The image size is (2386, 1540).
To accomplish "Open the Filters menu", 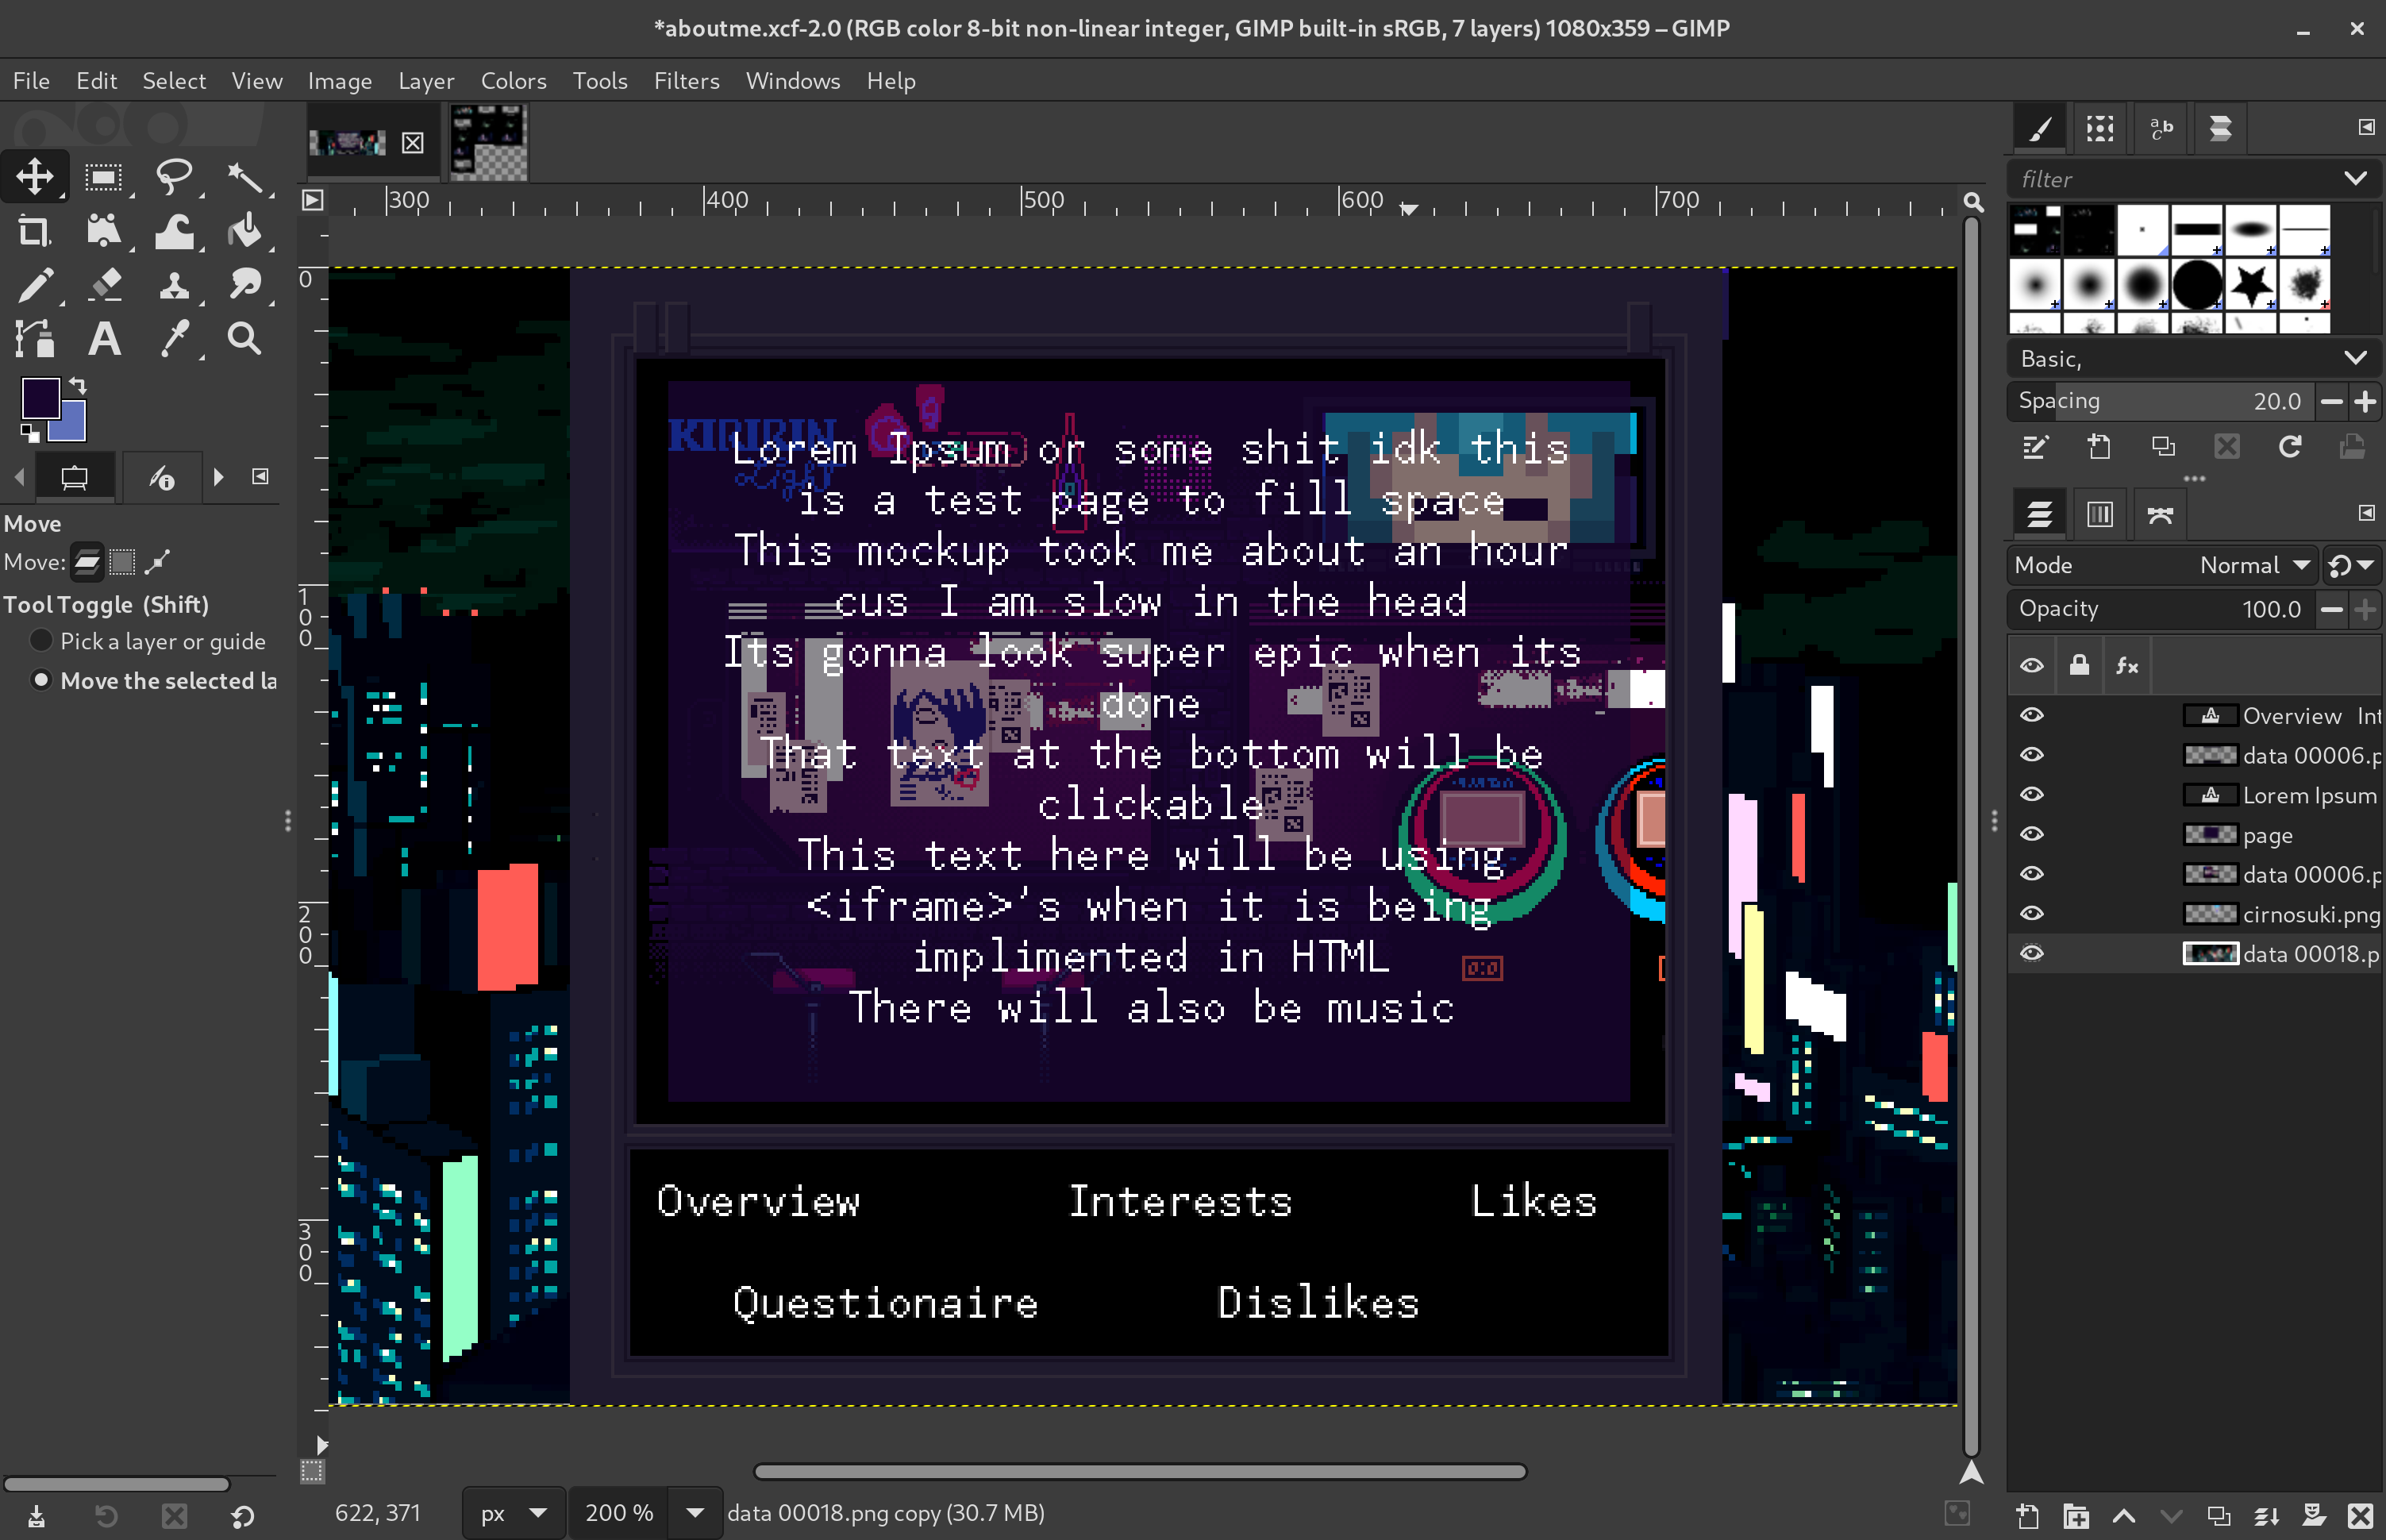I will 686,81.
